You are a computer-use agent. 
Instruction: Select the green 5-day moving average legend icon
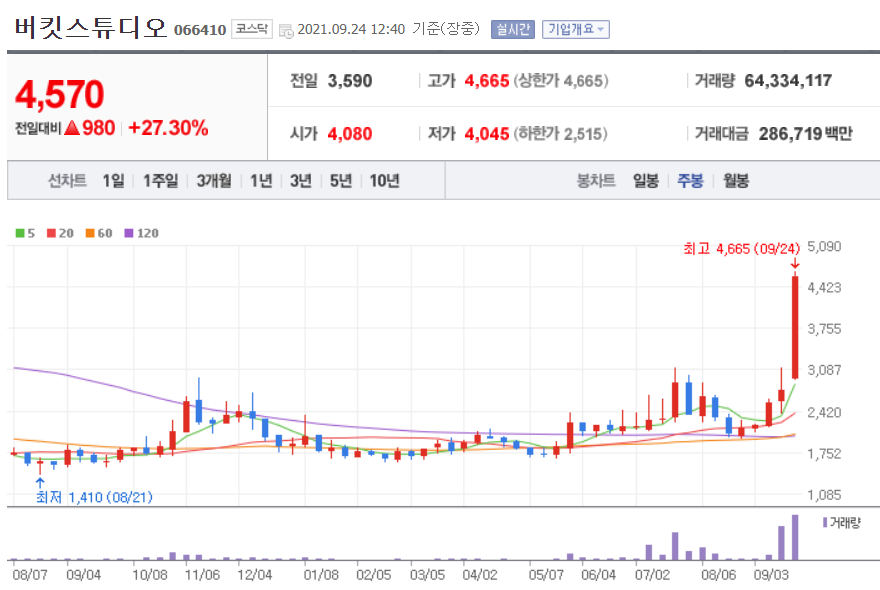20,231
